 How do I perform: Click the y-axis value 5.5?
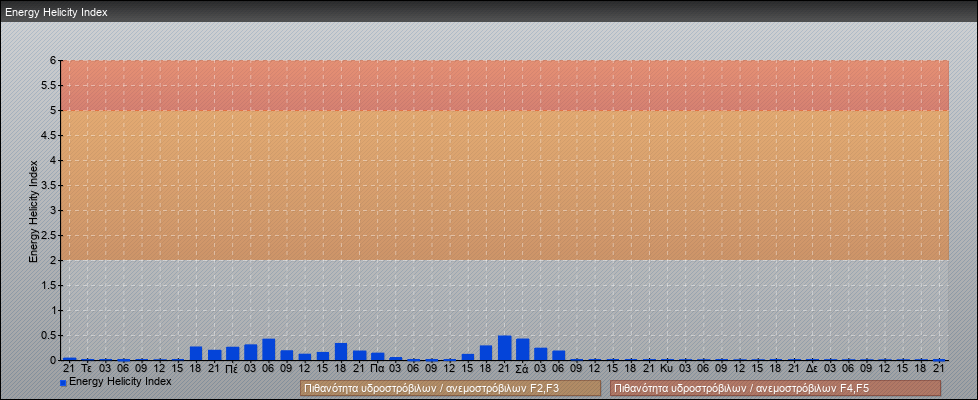coord(50,85)
